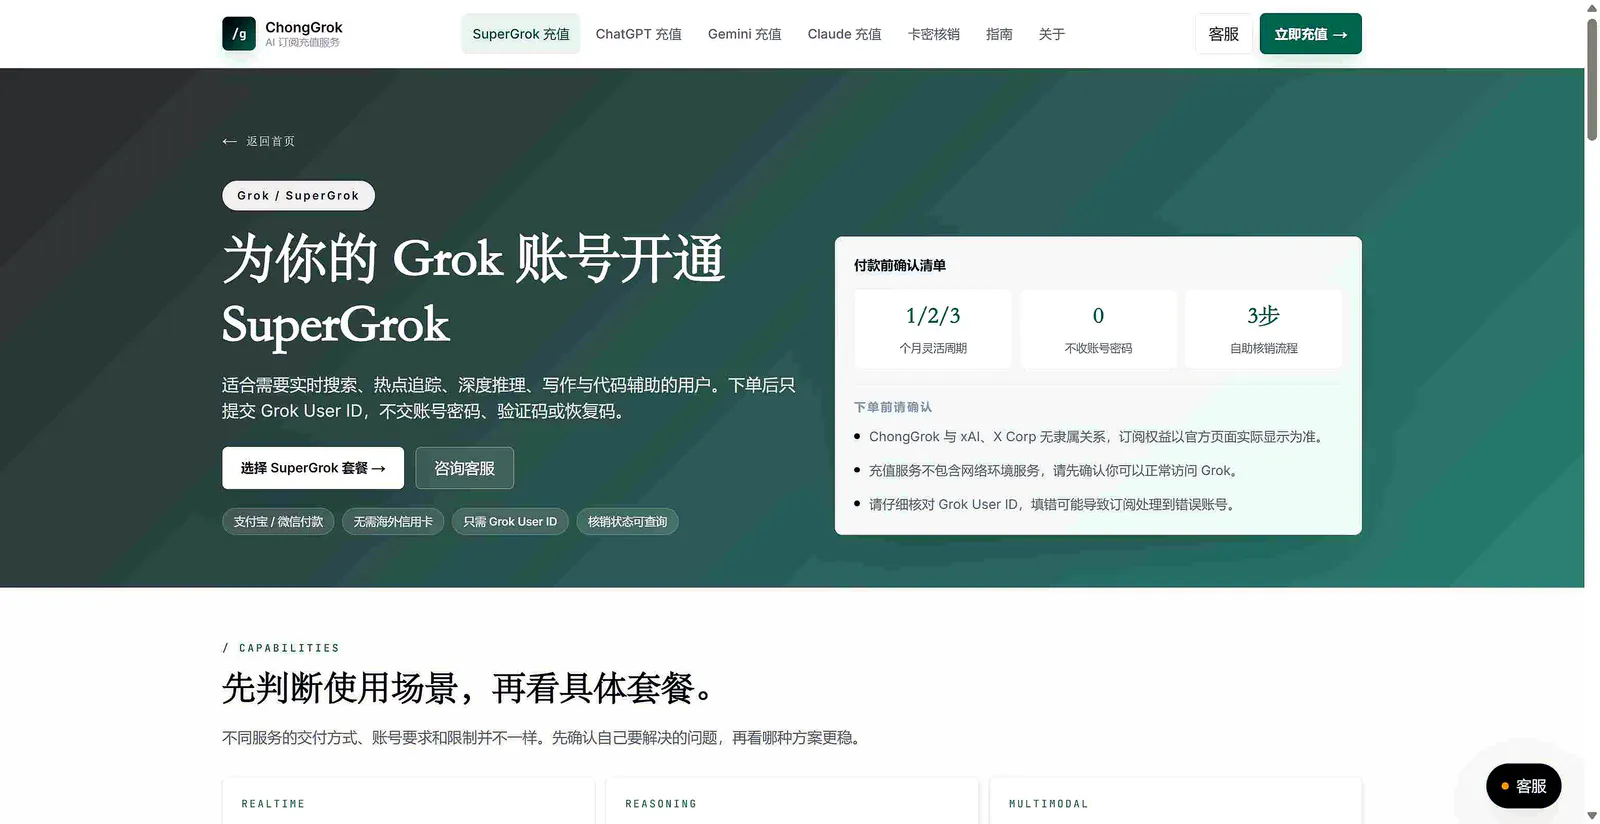
Task: Click the ChongGrok /g logo icon
Action: (239, 33)
